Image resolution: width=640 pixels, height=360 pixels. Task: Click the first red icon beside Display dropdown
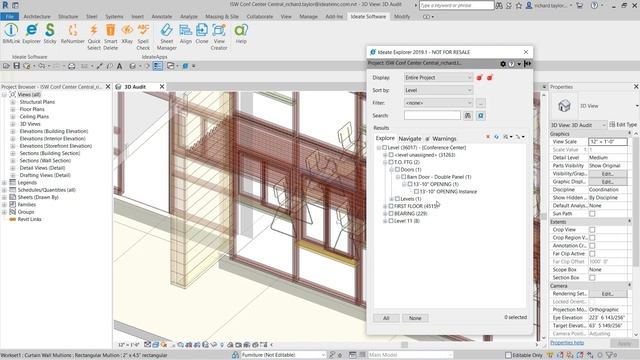click(x=480, y=78)
